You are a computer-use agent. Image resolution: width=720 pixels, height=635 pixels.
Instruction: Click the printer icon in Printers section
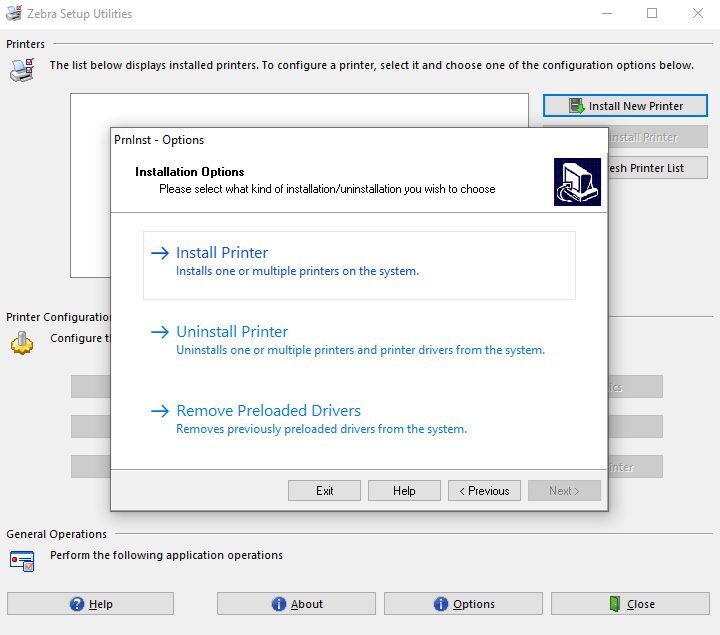(x=22, y=70)
